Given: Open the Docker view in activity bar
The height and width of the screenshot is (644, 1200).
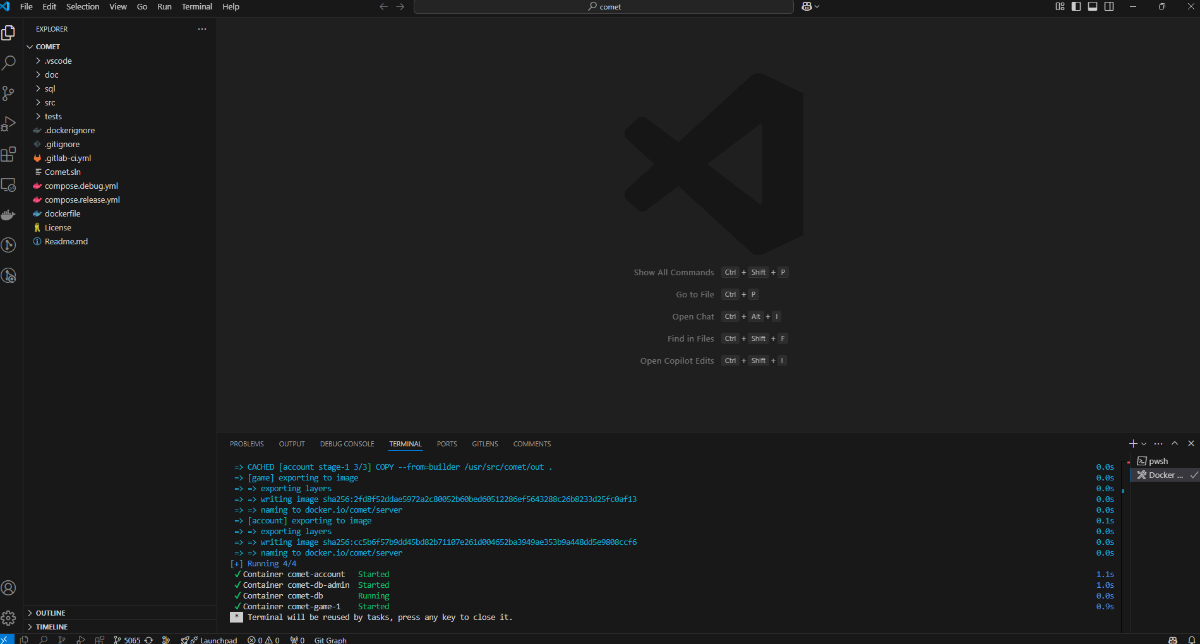Looking at the screenshot, I should coord(9,215).
